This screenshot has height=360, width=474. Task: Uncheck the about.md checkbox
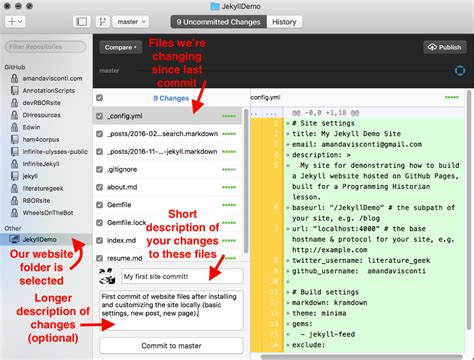tap(99, 187)
